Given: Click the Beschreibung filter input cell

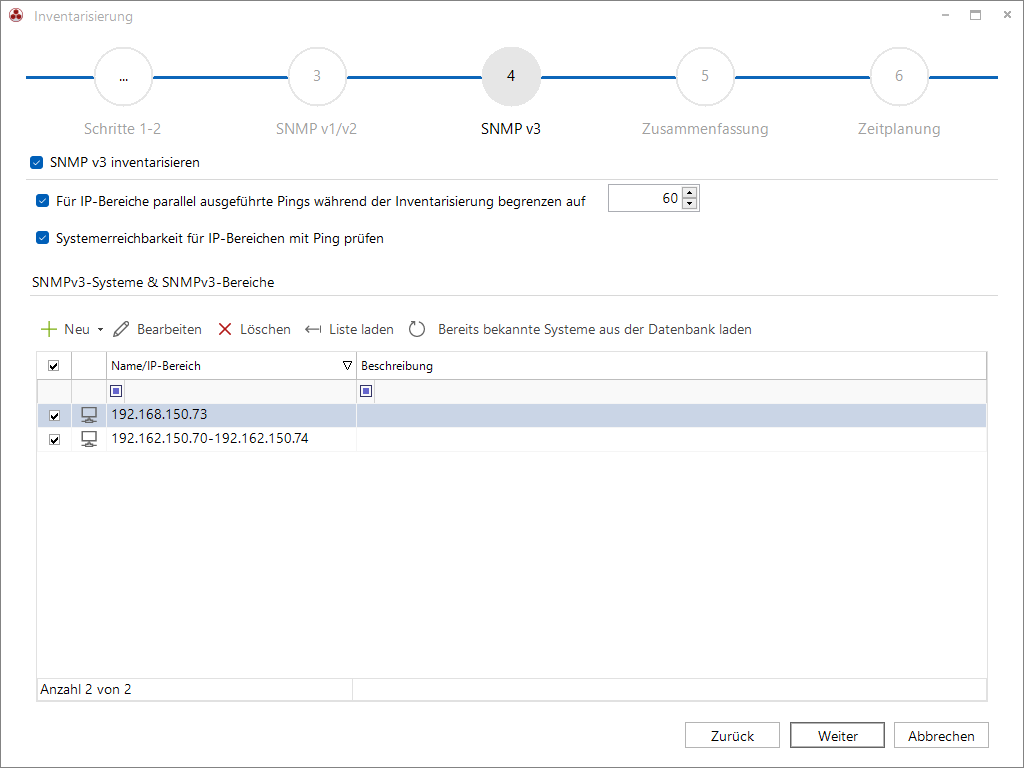Looking at the screenshot, I should click(x=680, y=391).
